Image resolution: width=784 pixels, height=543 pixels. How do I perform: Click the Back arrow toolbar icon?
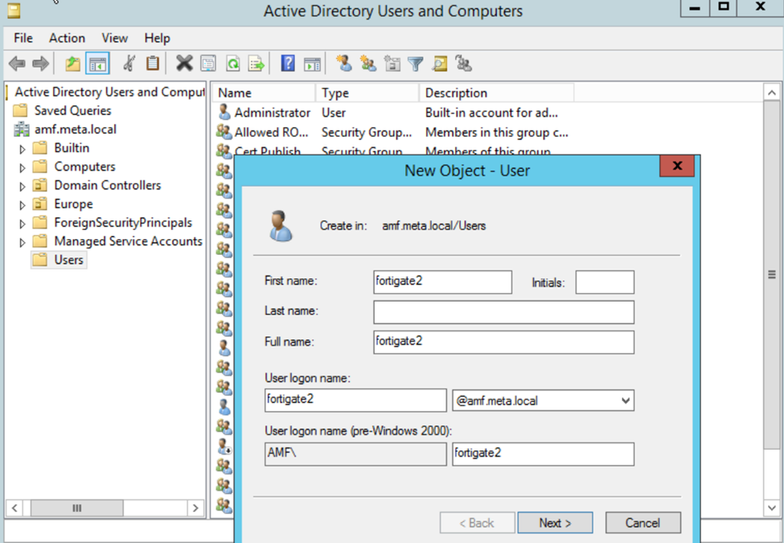[x=17, y=64]
